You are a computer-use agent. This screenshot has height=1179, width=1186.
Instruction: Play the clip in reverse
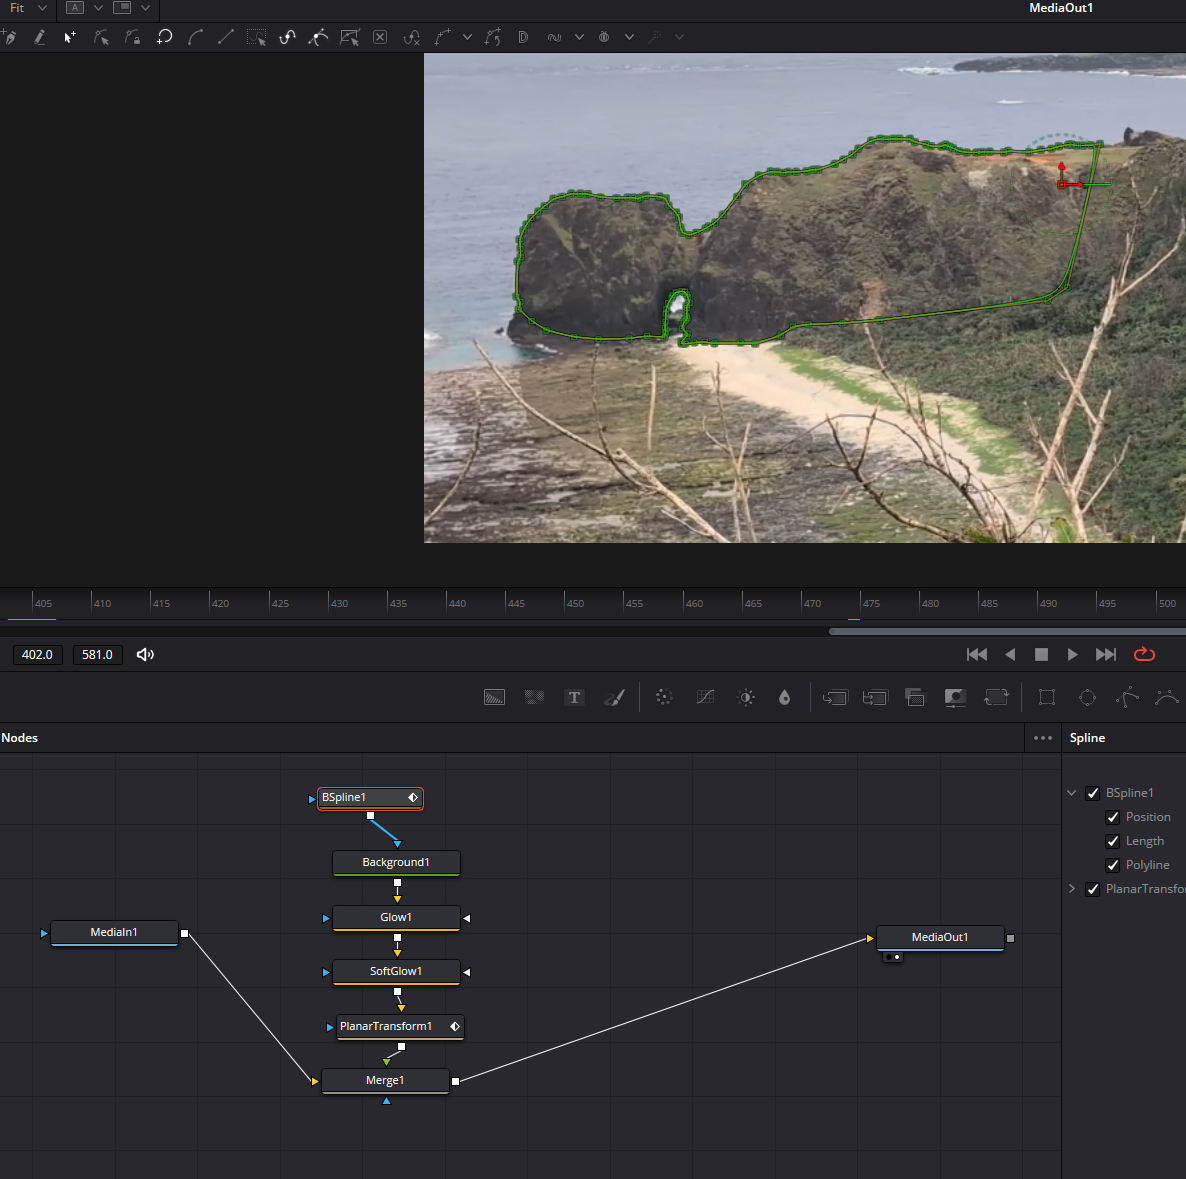(1010, 654)
